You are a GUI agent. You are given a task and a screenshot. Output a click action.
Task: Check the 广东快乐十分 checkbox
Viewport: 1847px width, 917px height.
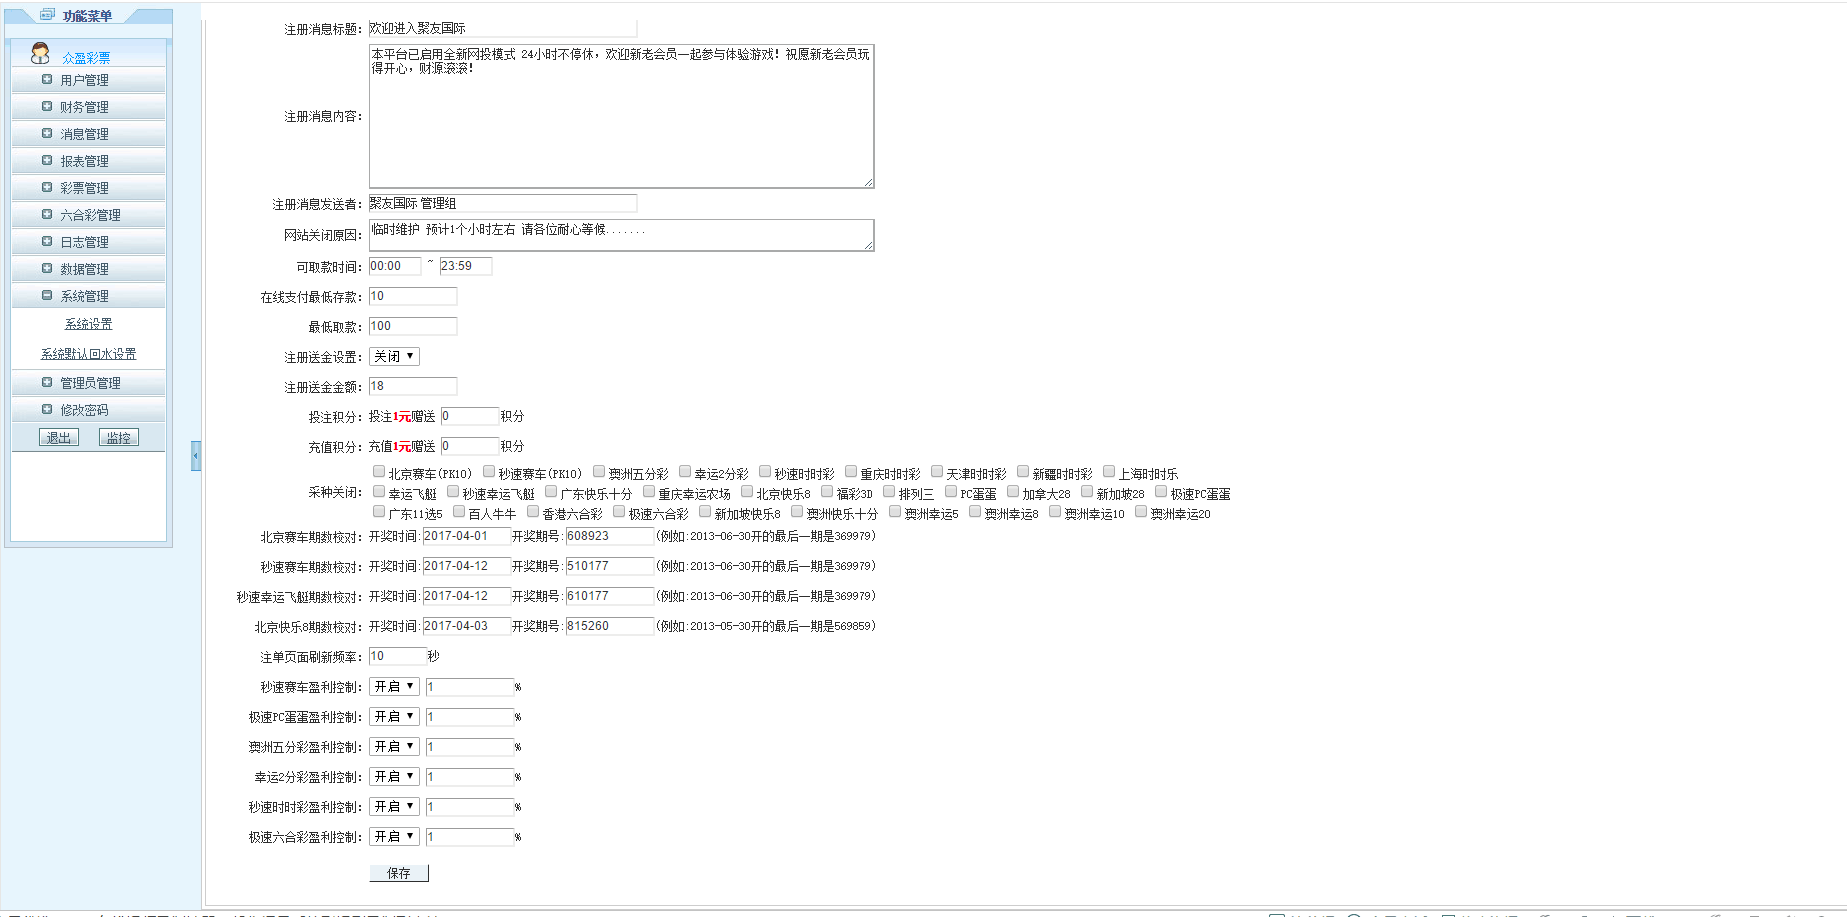[x=551, y=491]
